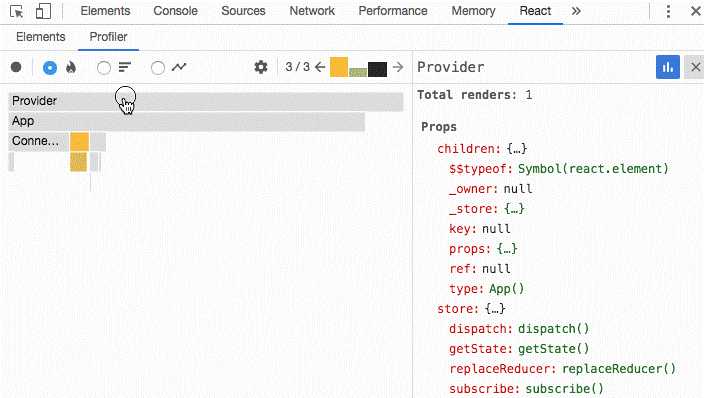
Task: Click the Conne... component bar
Action: [39, 141]
